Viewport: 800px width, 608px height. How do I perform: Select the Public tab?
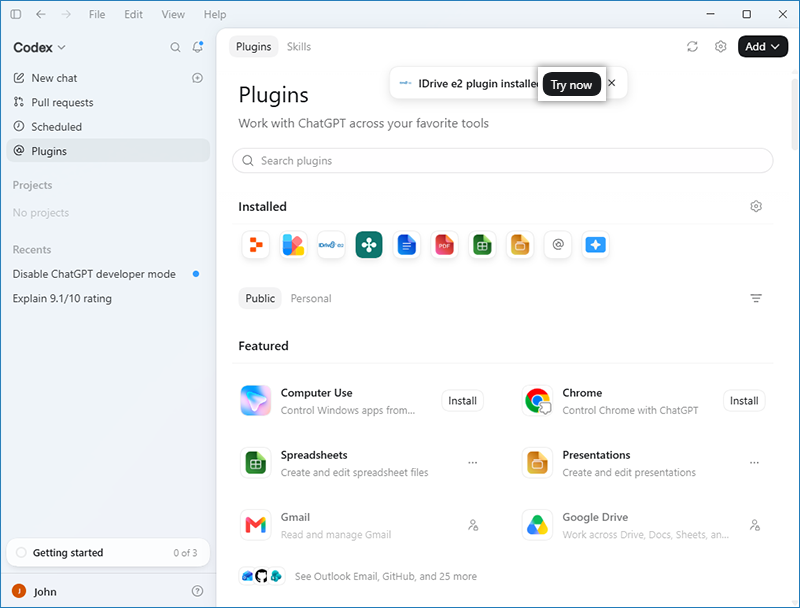click(260, 298)
